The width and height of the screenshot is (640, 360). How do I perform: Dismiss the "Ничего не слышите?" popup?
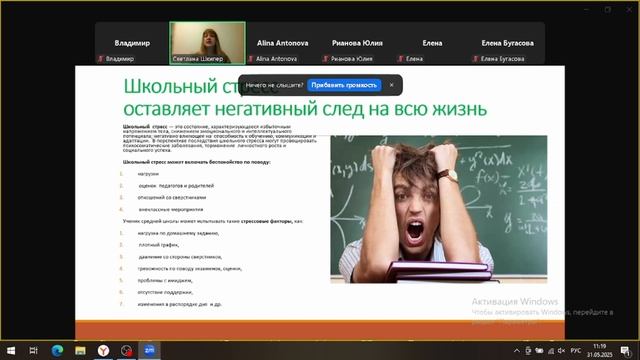pyautogui.click(x=391, y=85)
